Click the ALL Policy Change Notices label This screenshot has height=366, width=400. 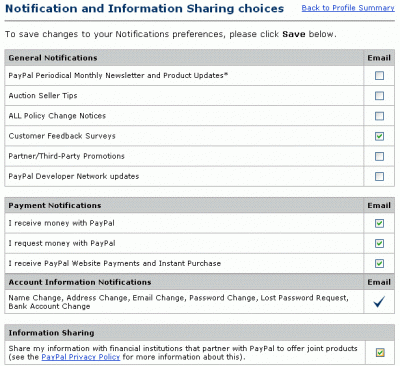click(x=57, y=116)
